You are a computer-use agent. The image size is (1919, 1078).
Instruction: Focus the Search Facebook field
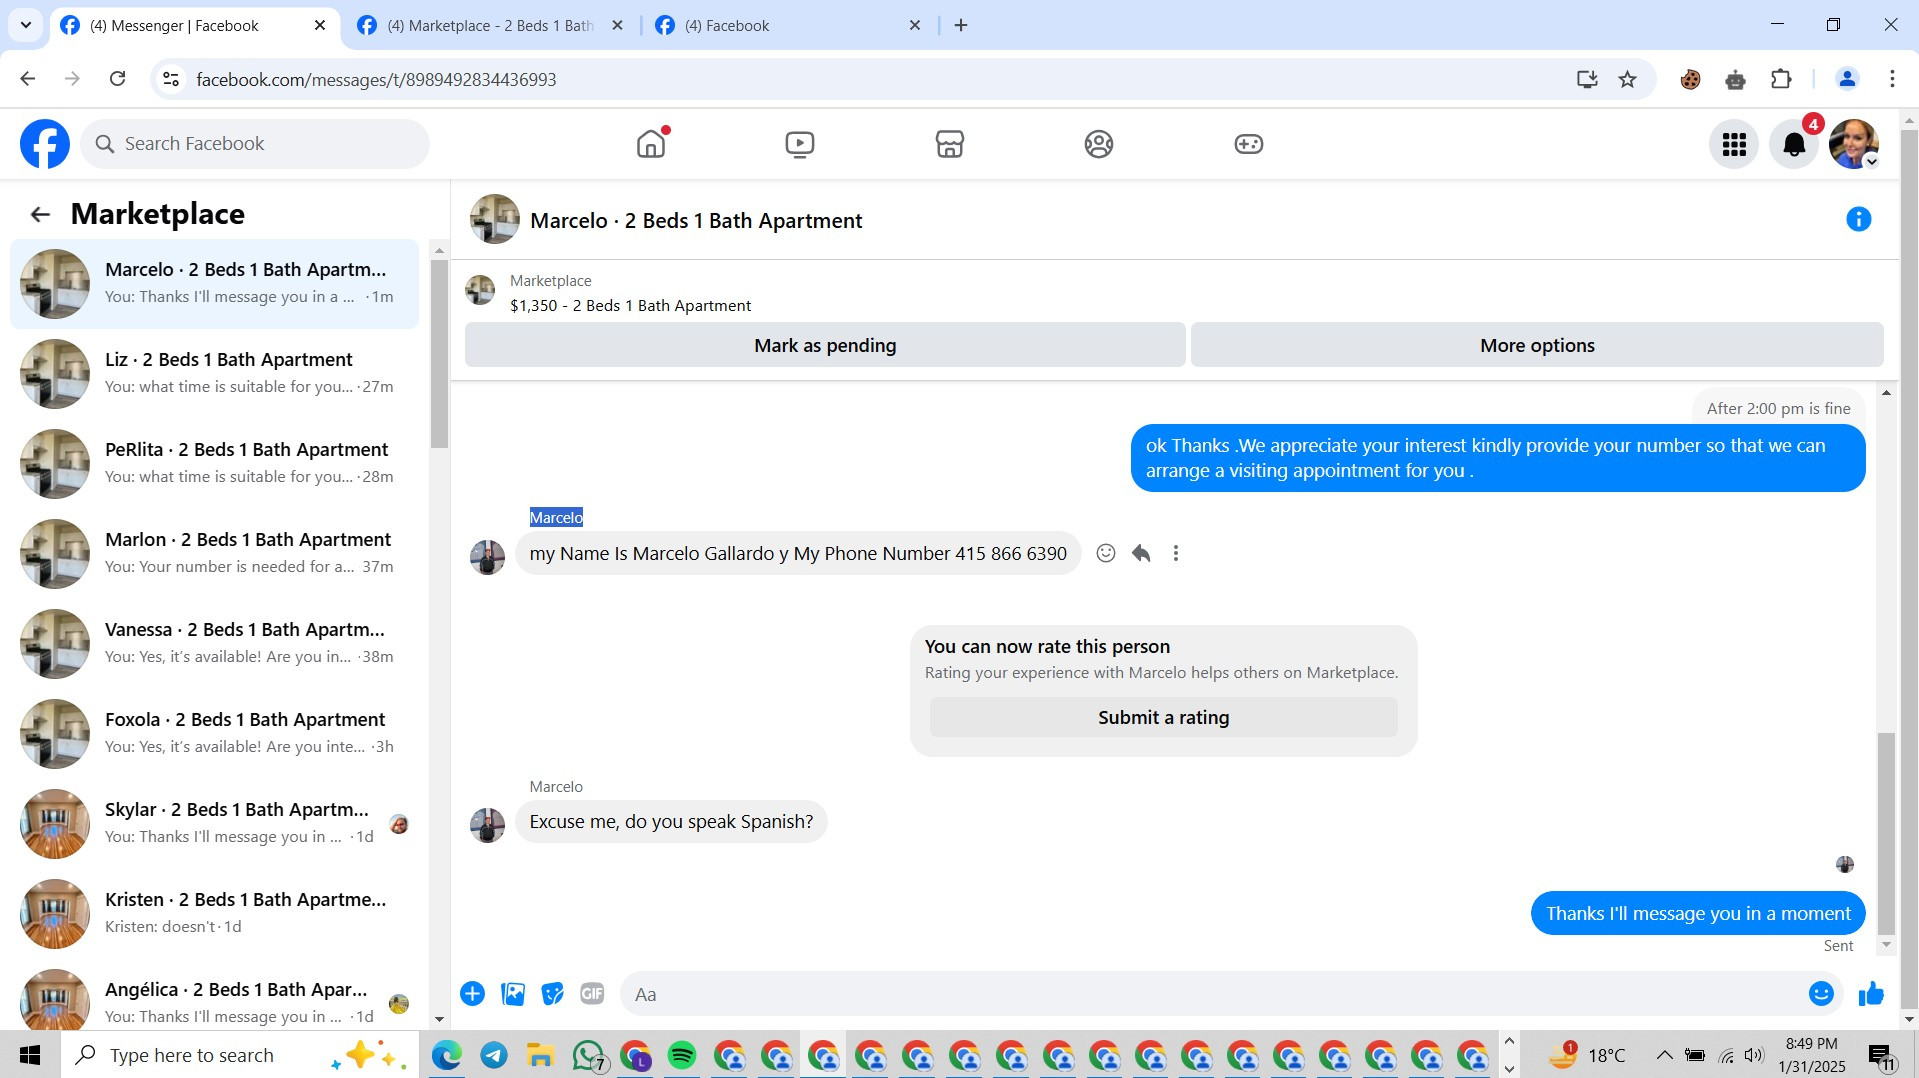[x=255, y=144]
